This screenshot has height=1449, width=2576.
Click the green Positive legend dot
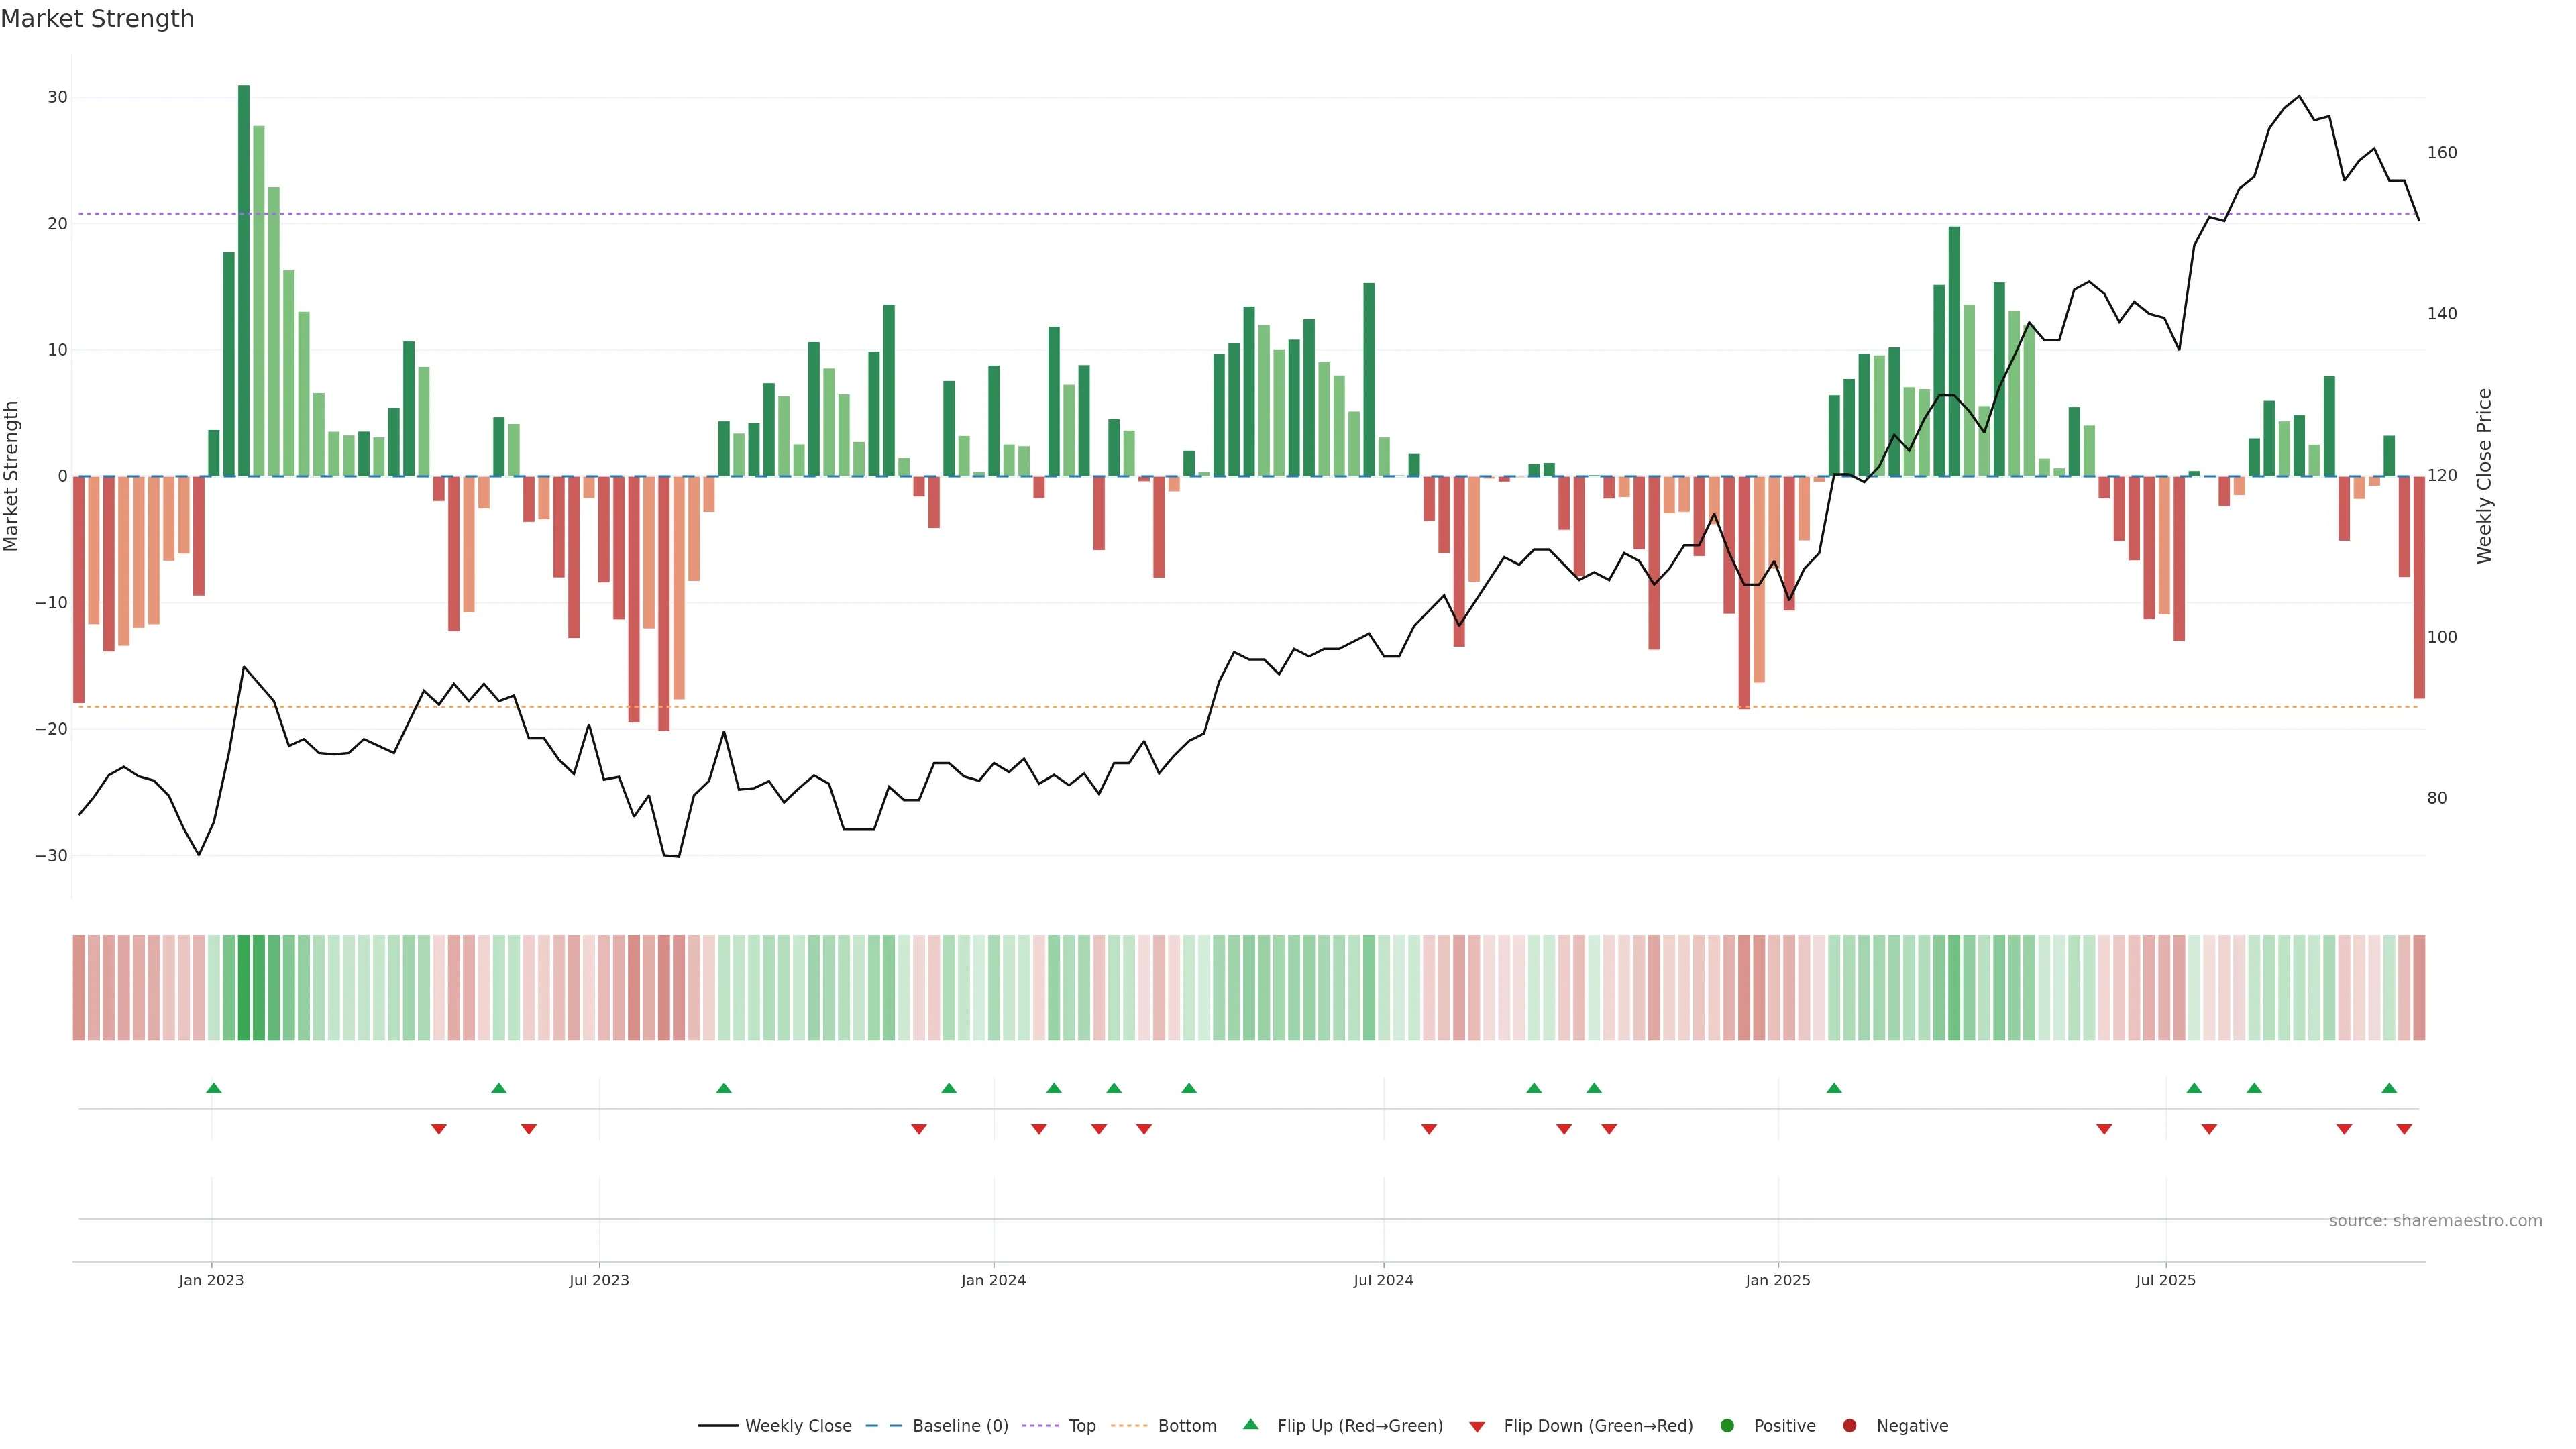click(1727, 1426)
